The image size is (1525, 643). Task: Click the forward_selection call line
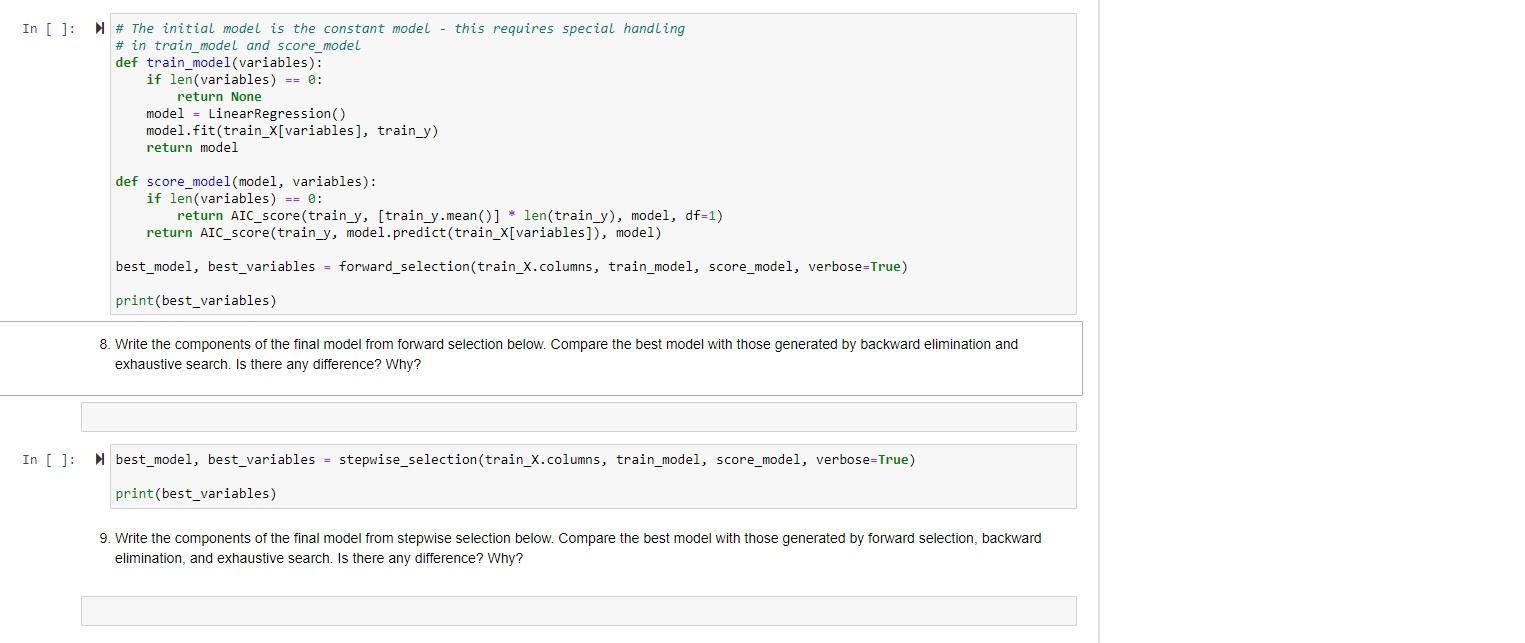click(511, 266)
